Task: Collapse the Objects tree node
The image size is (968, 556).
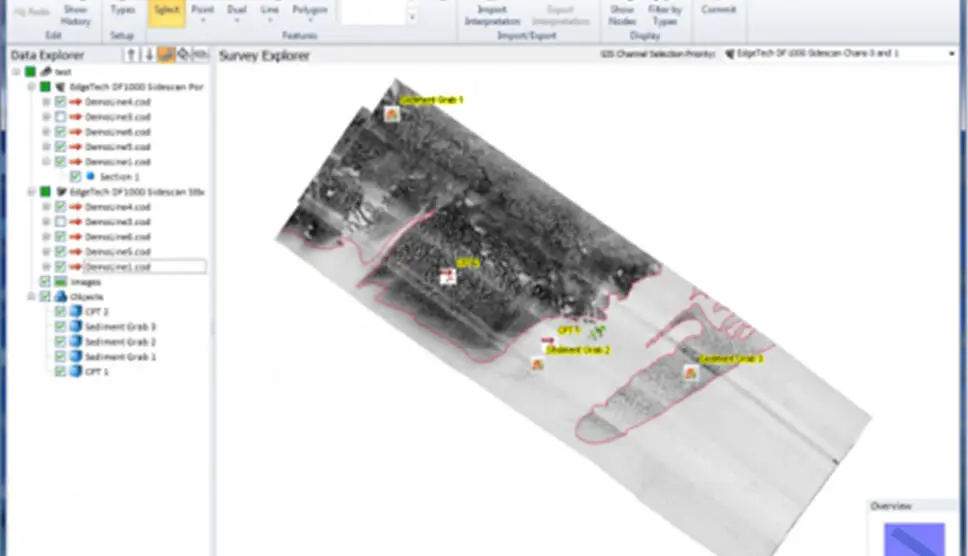Action: [x=31, y=297]
